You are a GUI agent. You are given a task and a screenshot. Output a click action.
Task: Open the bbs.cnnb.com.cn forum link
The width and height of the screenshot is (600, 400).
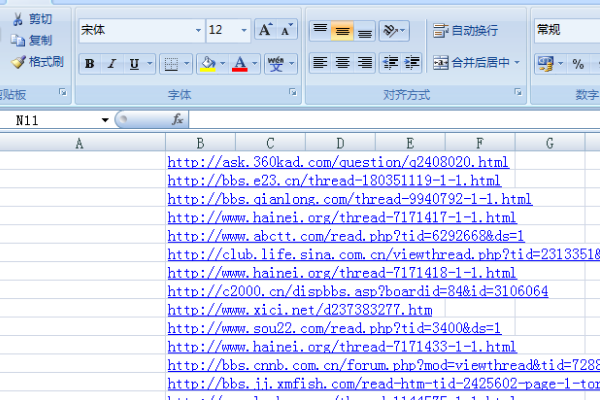tap(384, 365)
